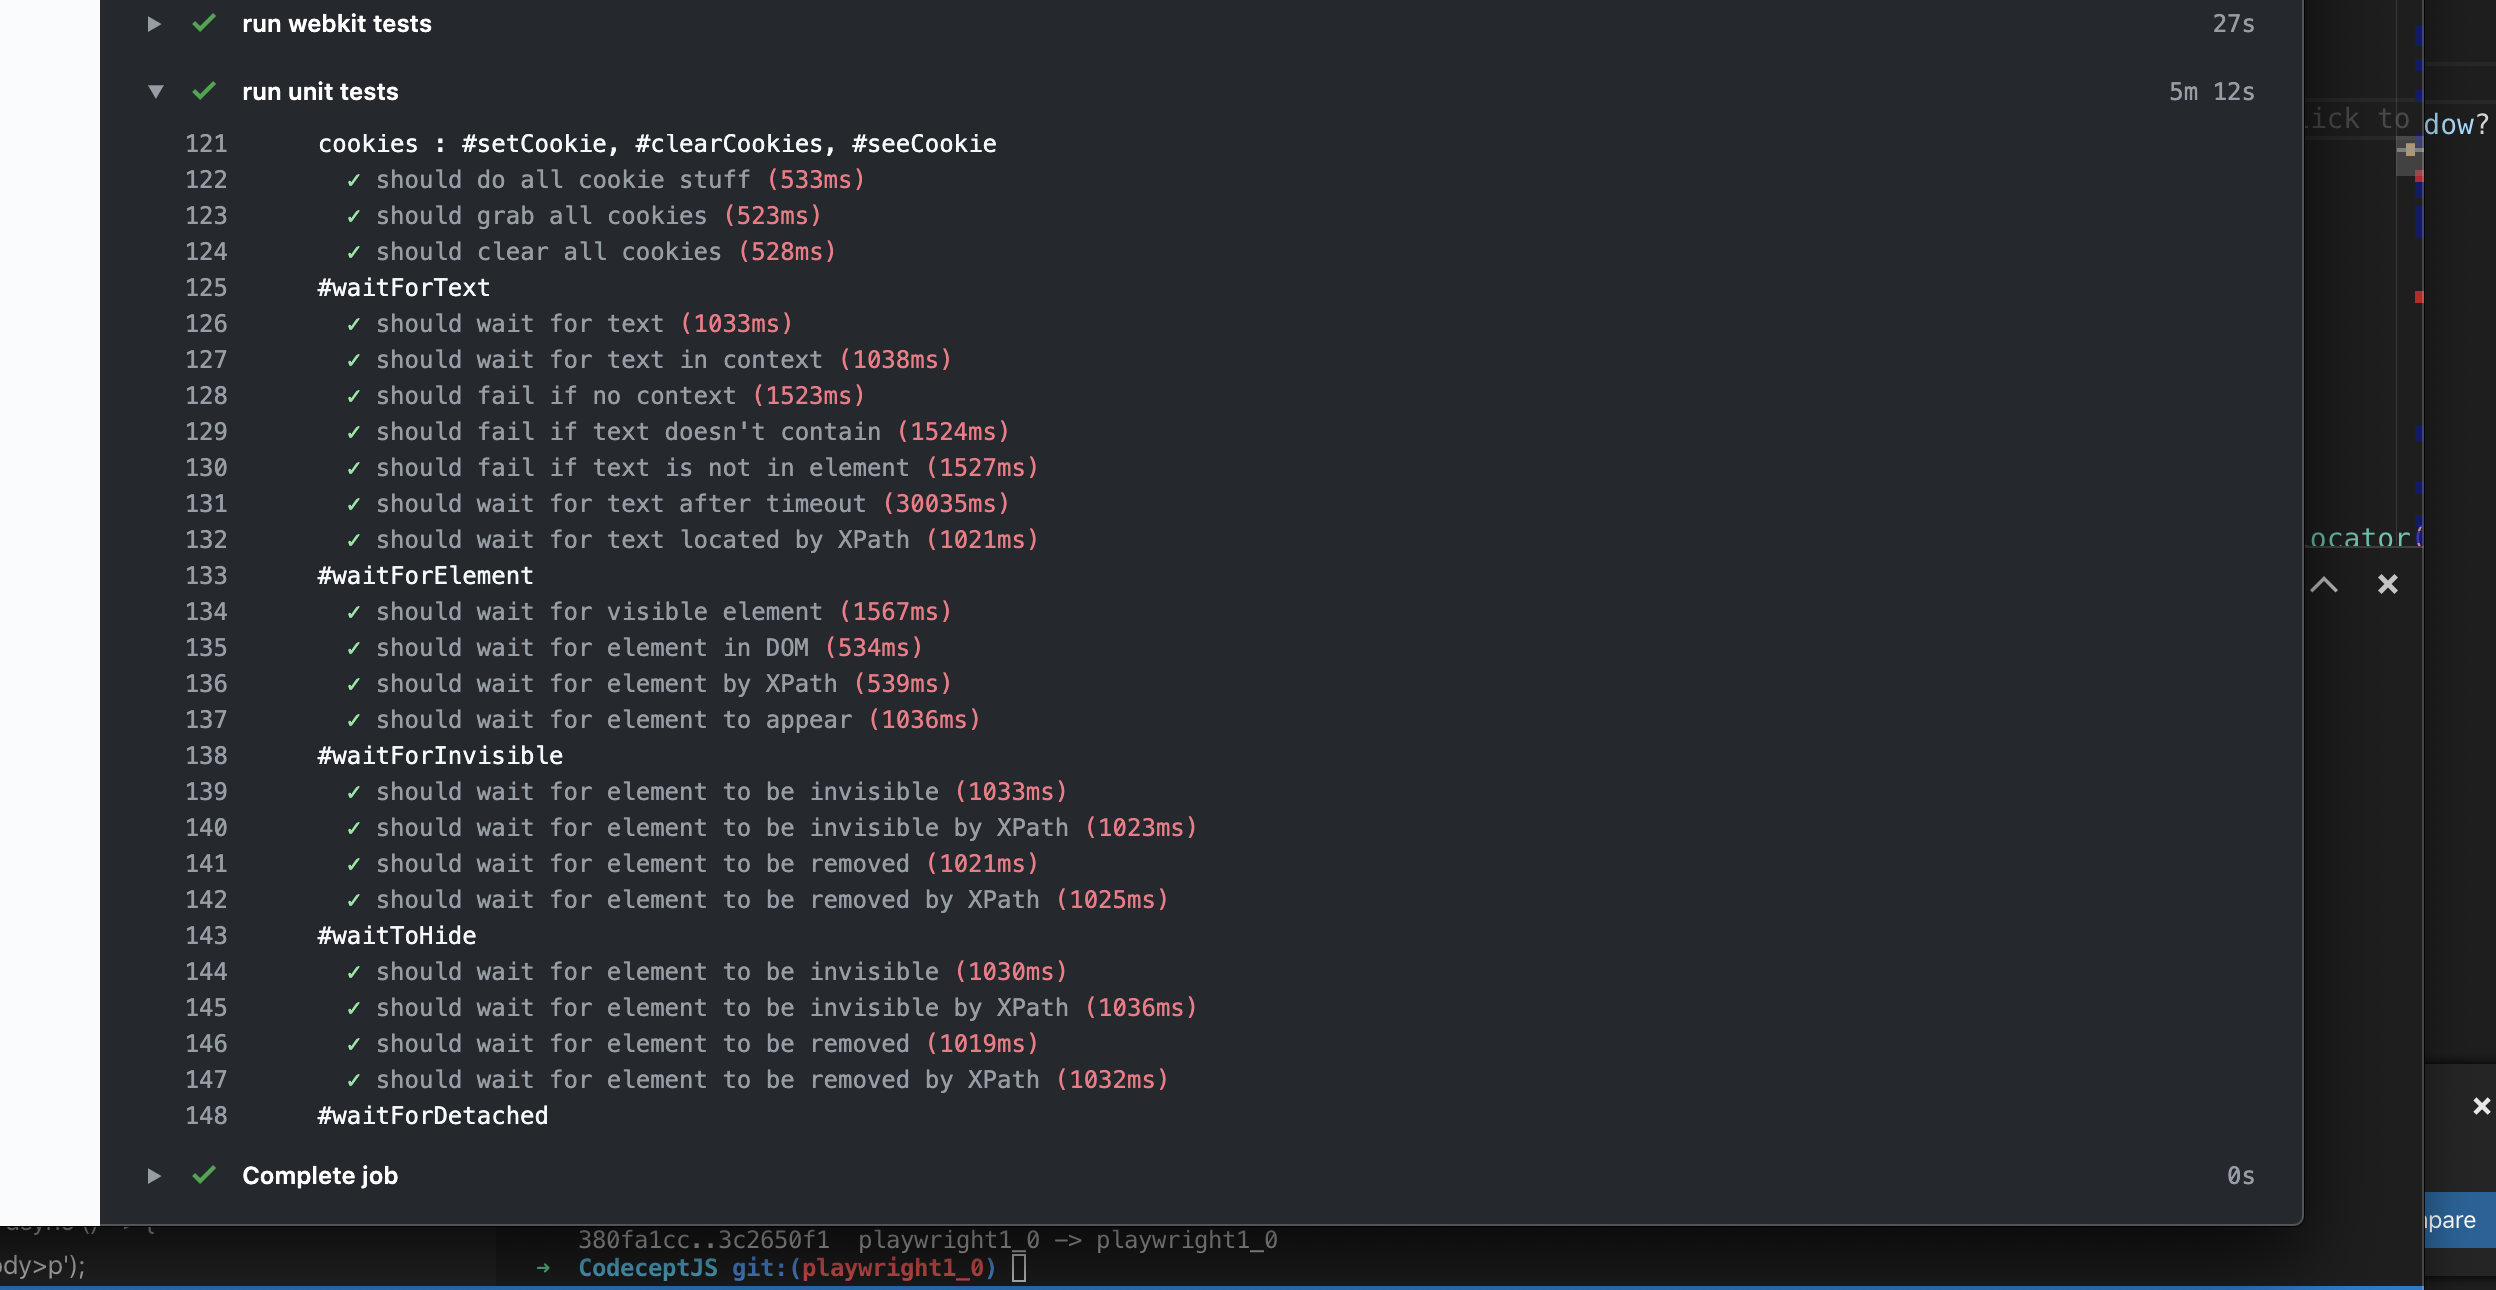
Task: Click the up chevron in right panel
Action: click(2324, 585)
